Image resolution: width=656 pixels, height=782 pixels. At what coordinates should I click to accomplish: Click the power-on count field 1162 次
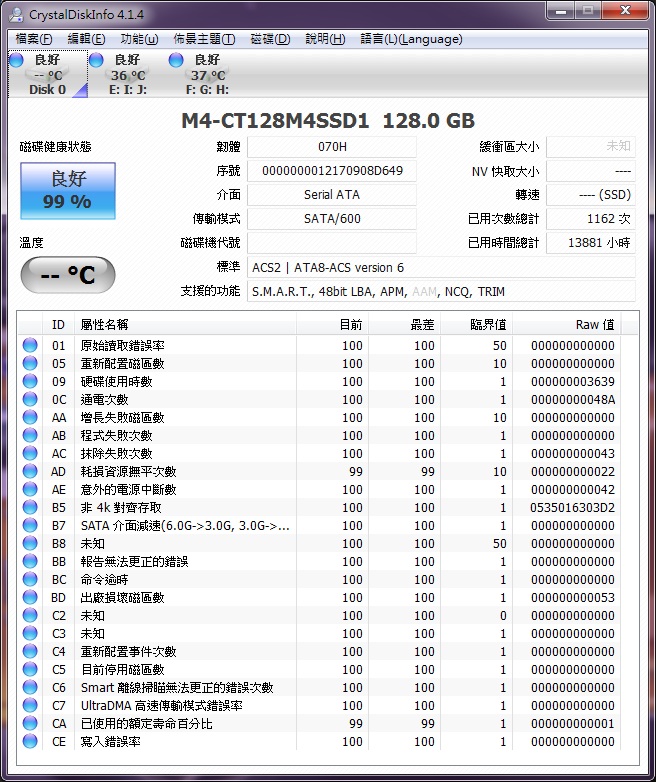pyautogui.click(x=591, y=218)
